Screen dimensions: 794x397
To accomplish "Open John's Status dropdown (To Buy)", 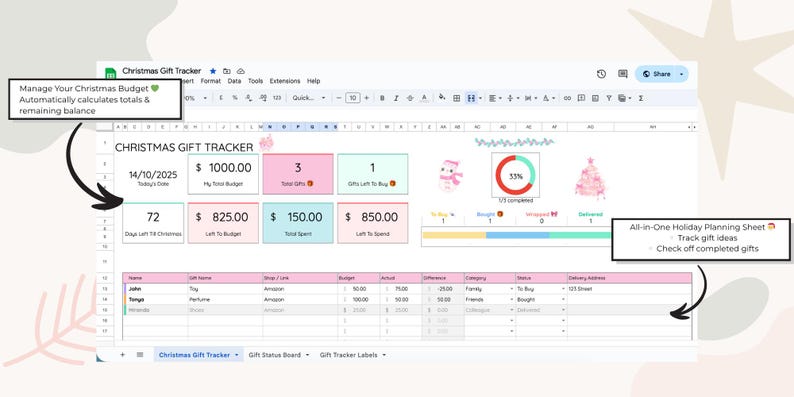I will click(x=563, y=289).
